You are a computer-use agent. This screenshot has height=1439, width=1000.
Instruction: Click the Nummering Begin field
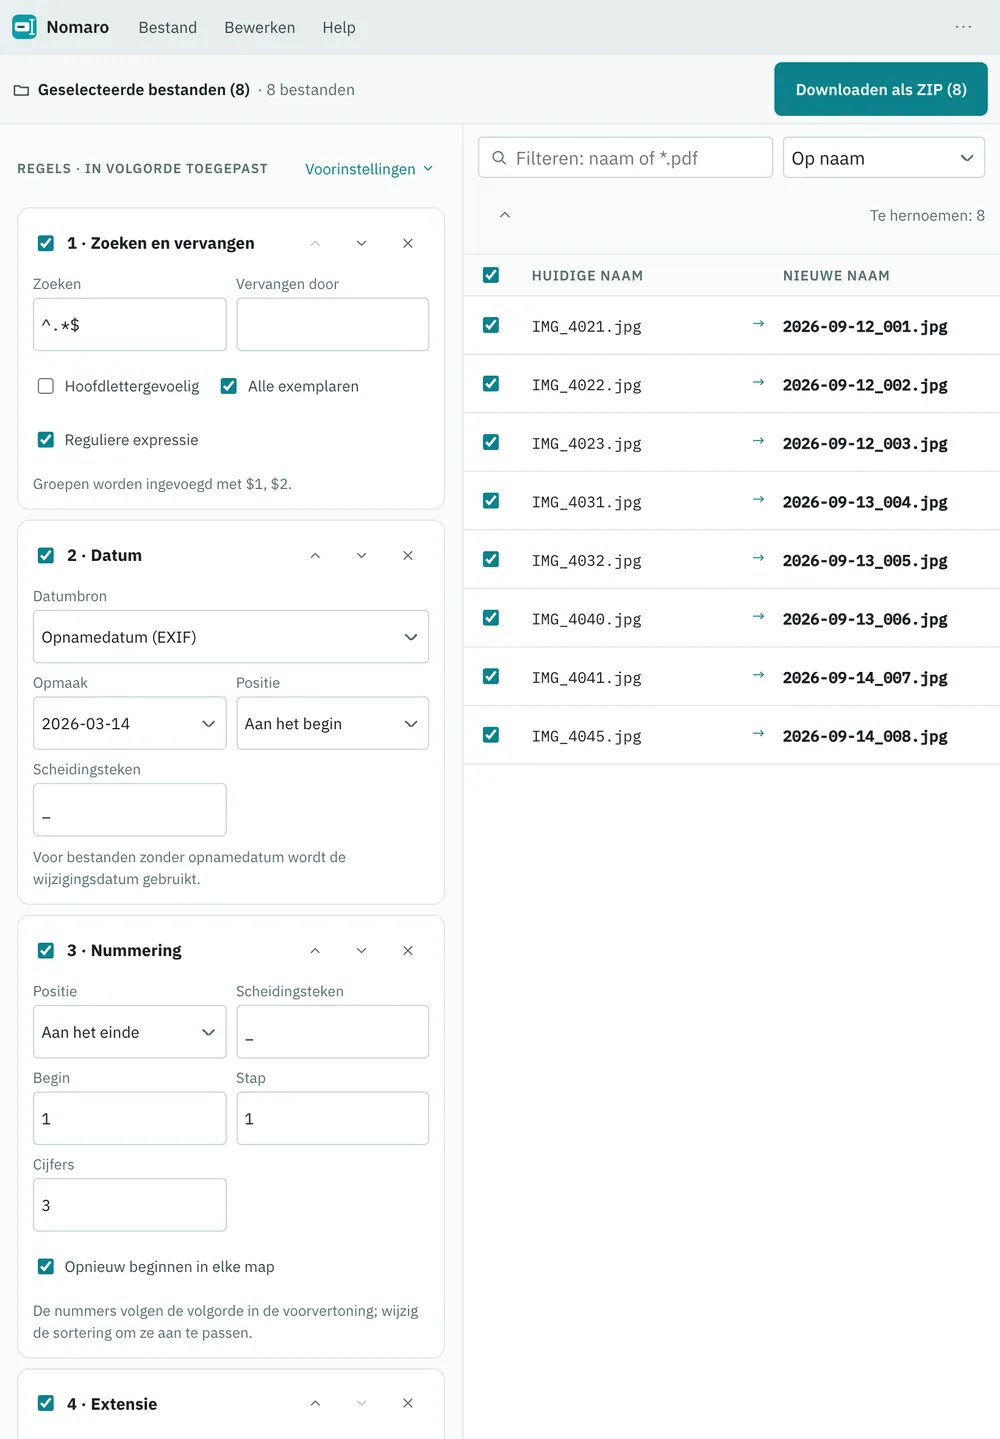click(x=130, y=1118)
